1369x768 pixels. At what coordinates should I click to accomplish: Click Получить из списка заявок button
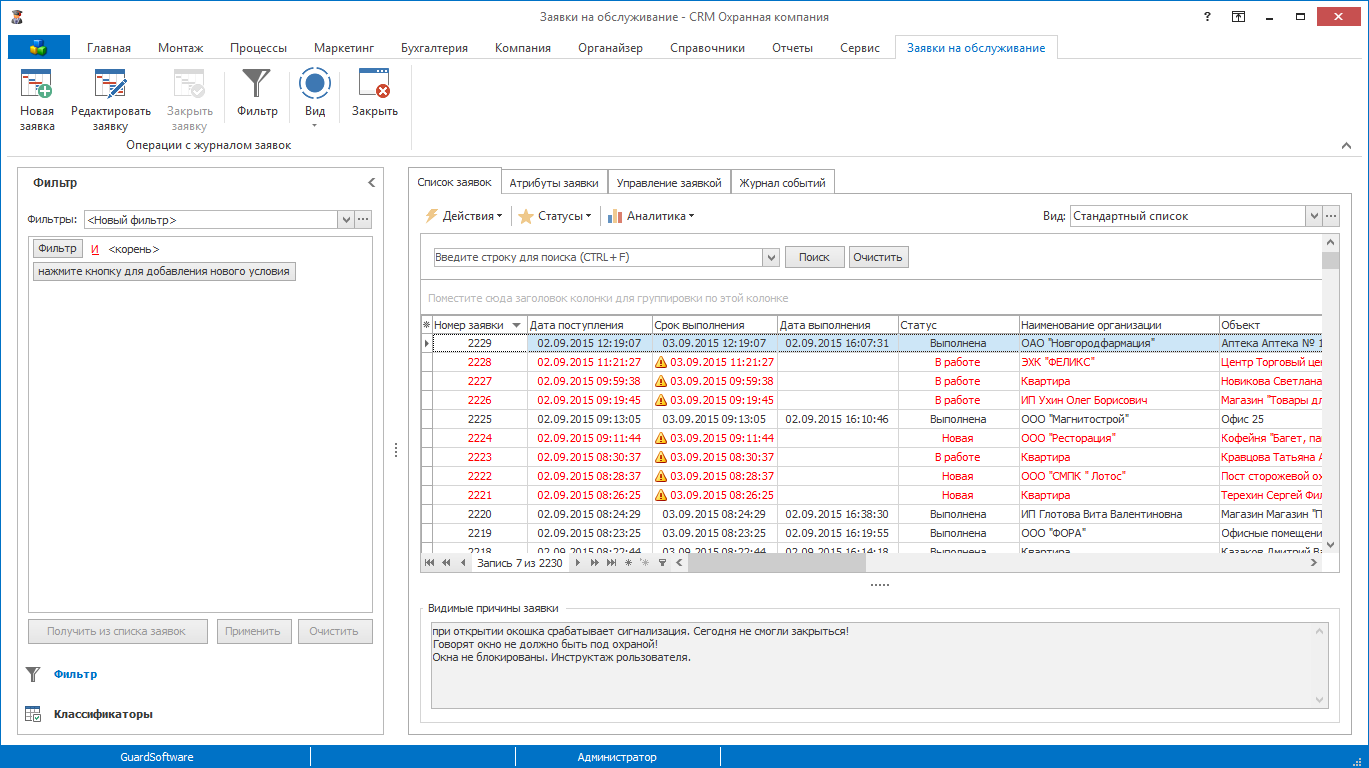(117, 632)
